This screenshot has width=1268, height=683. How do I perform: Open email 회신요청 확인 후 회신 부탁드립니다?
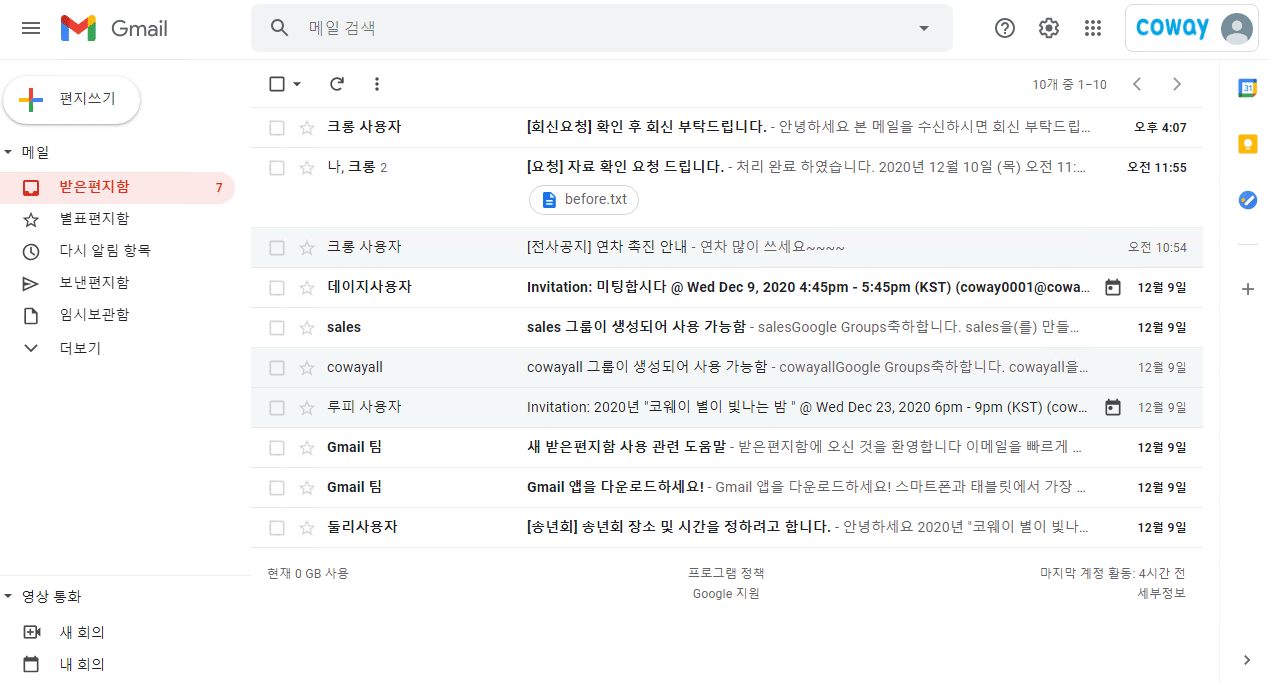(x=727, y=128)
